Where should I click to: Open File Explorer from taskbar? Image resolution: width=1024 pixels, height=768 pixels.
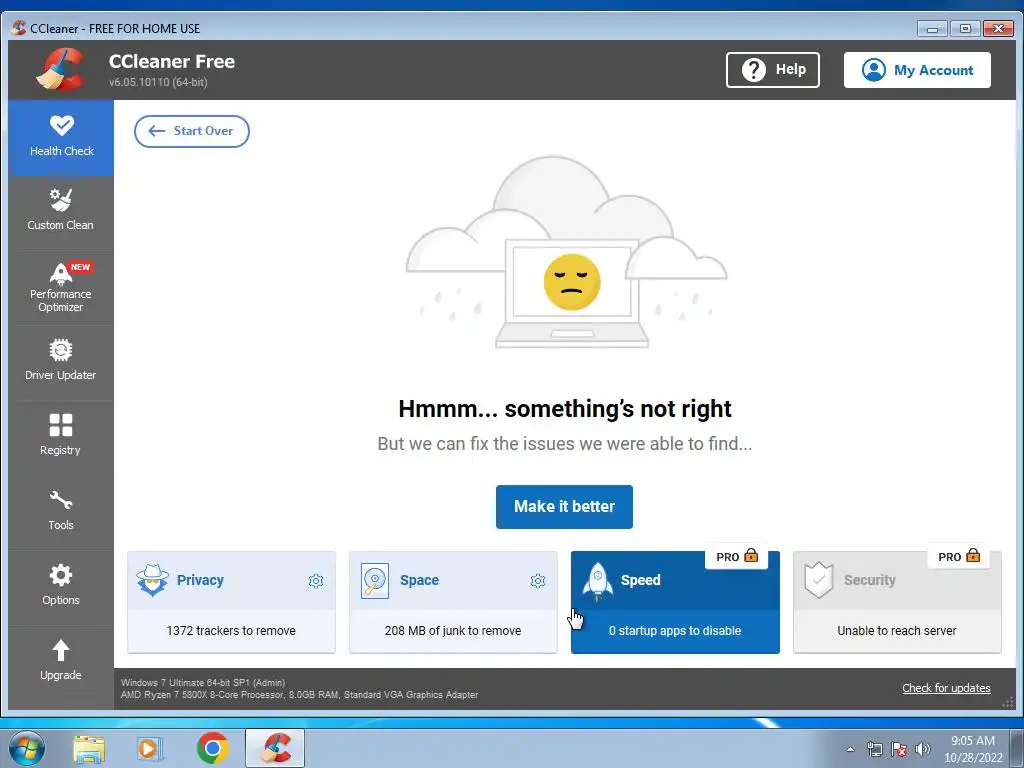[x=89, y=749]
